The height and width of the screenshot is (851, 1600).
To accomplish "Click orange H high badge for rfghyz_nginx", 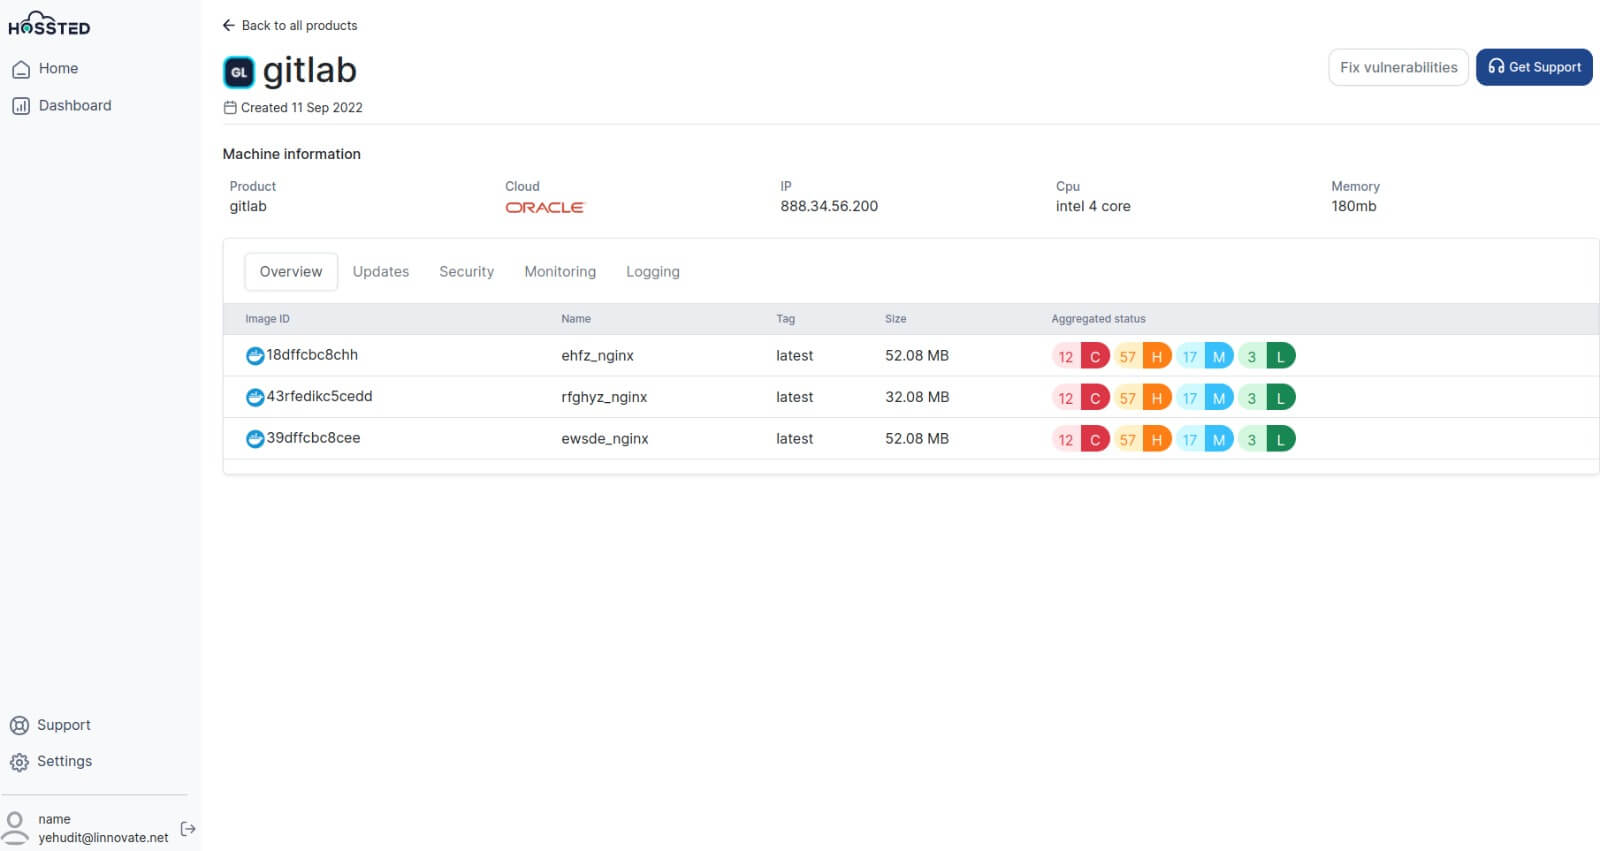I will pyautogui.click(x=1157, y=398).
